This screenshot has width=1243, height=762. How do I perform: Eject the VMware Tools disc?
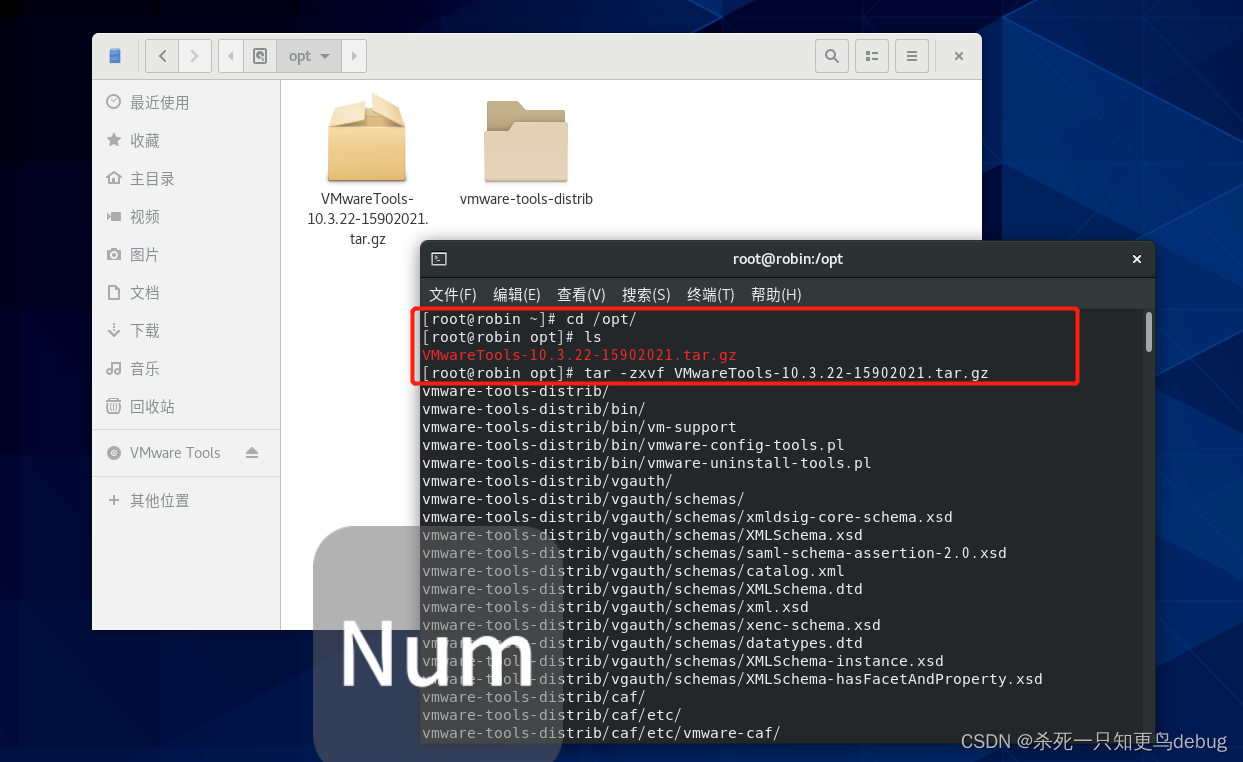[x=252, y=452]
